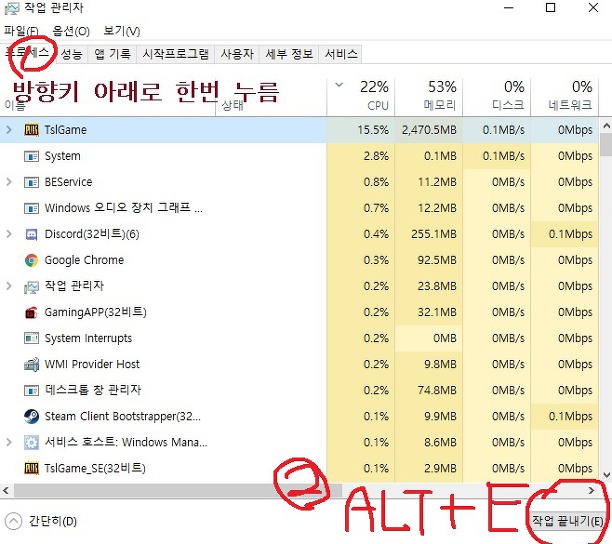This screenshot has height=544, width=612.
Task: Sort processes by CPU column
Action: pyautogui.click(x=374, y=95)
